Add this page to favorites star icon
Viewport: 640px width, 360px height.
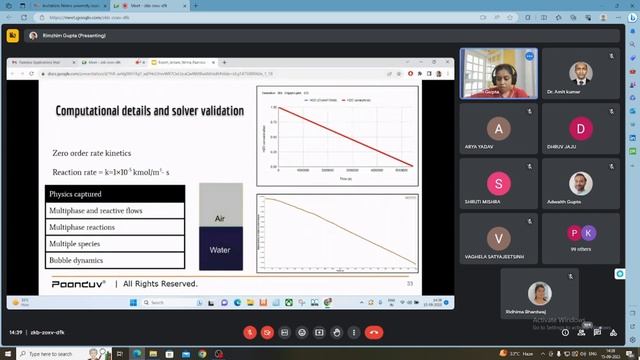510,18
